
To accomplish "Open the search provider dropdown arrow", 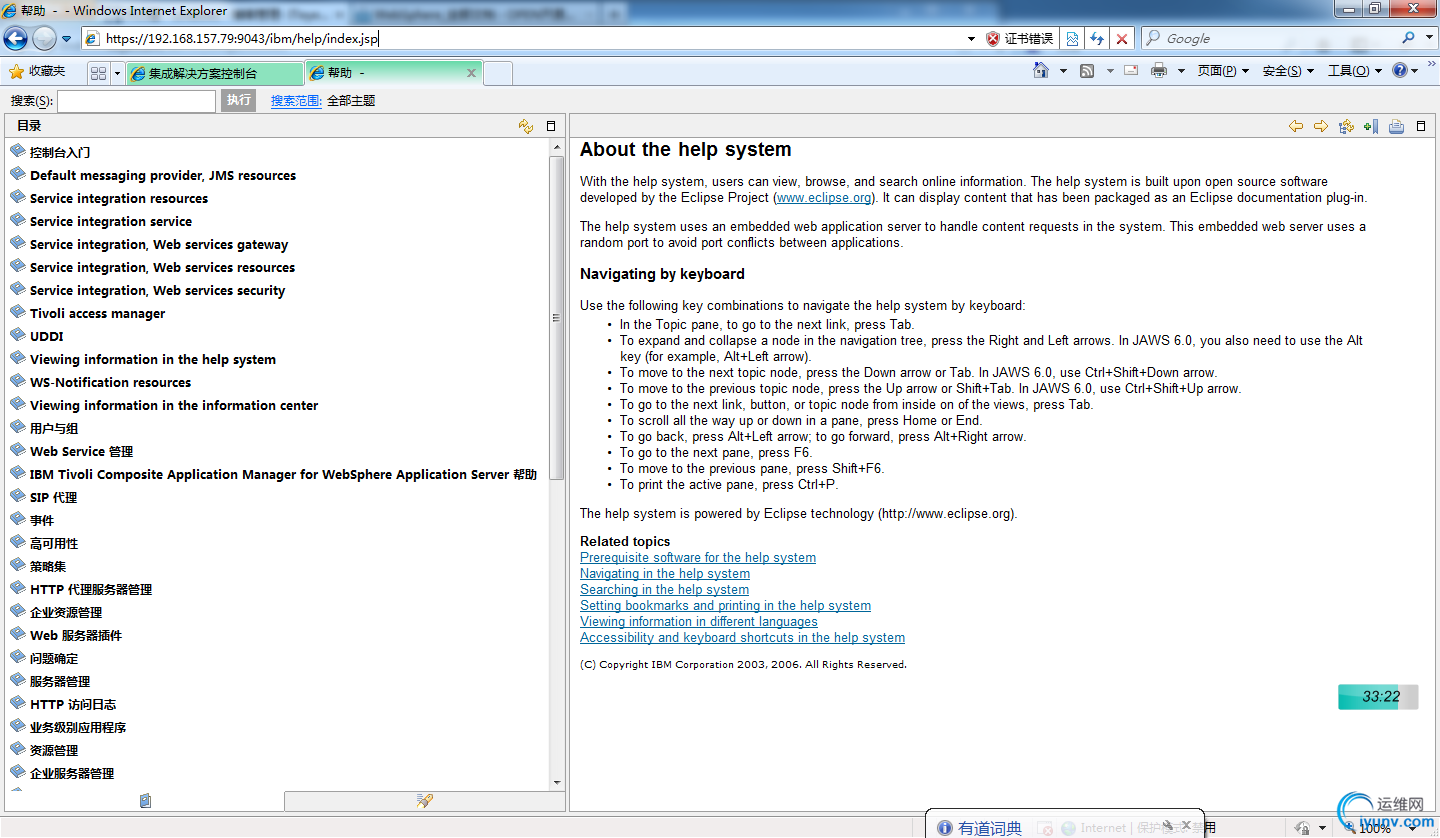I will (x=1427, y=38).
